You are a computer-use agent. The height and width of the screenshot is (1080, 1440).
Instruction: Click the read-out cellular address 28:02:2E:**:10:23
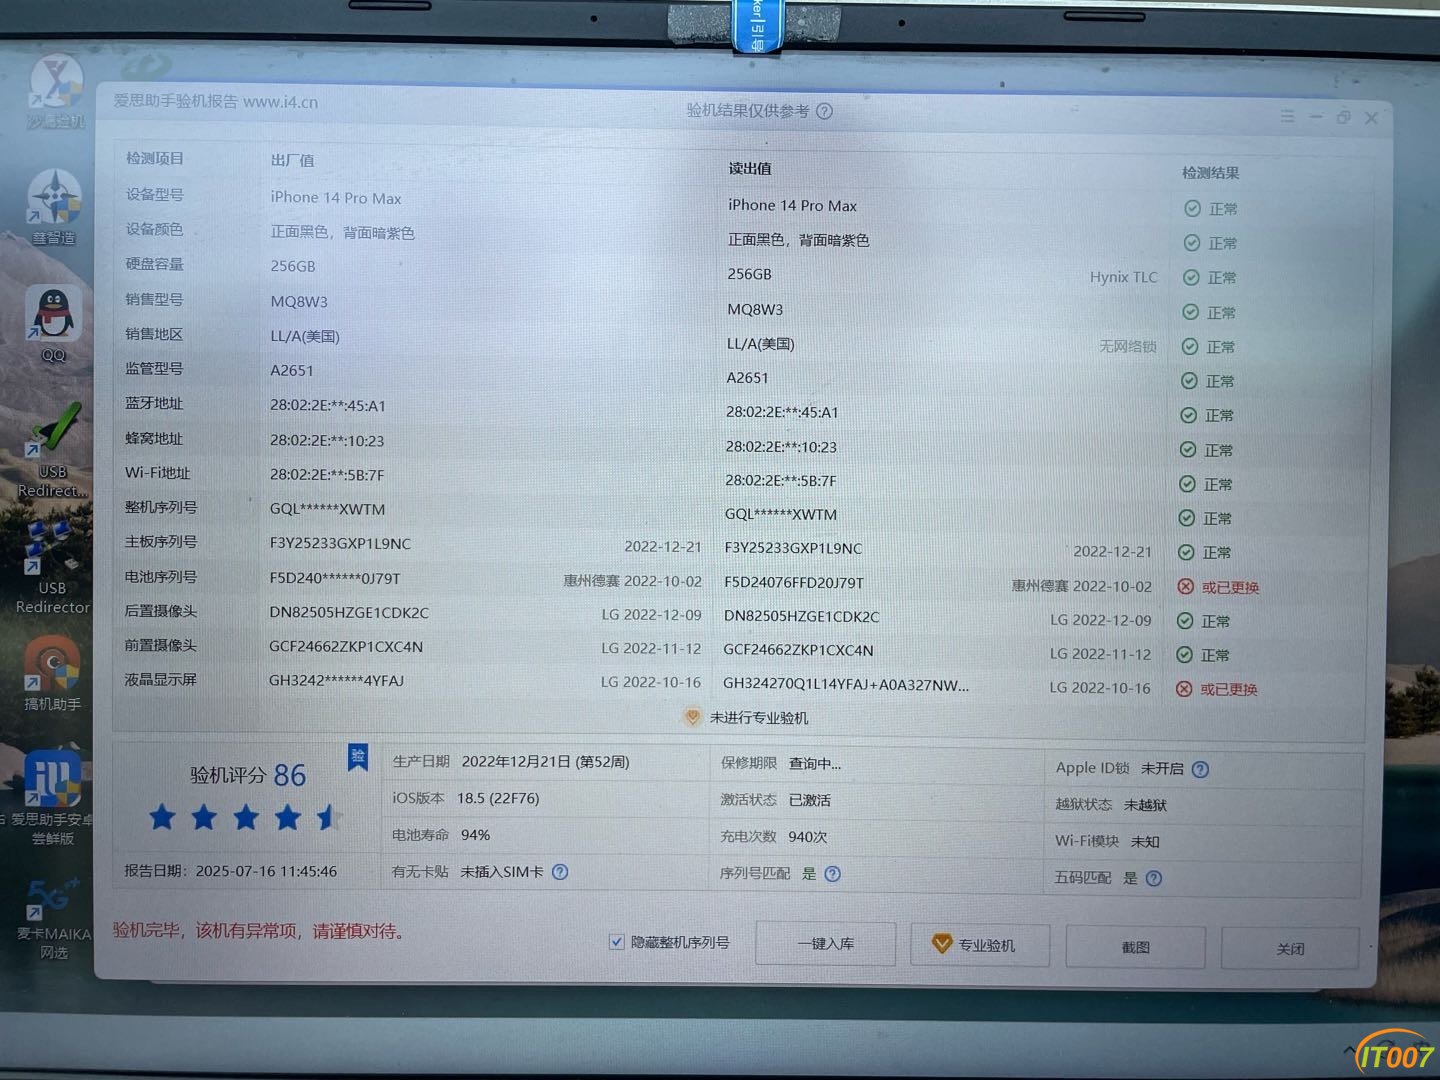coord(781,446)
